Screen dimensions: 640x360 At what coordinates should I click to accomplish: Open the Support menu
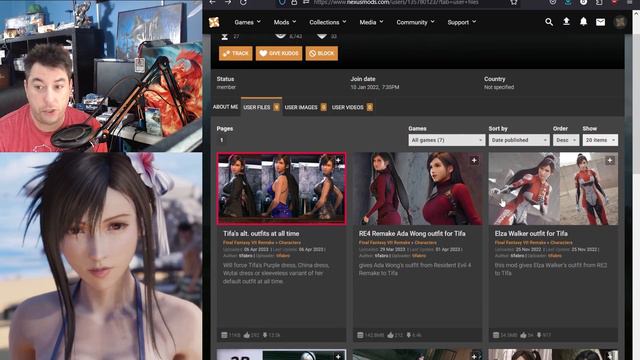(x=462, y=22)
